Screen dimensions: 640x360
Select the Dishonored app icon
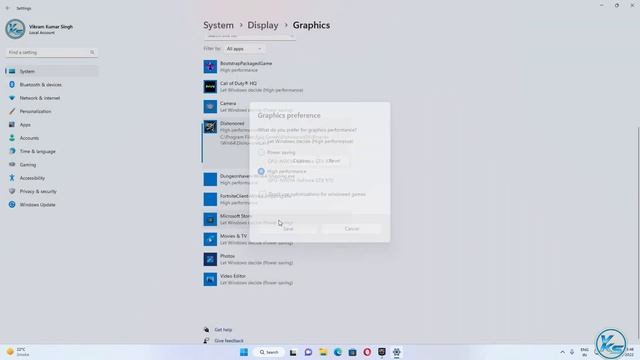[x=210, y=127]
